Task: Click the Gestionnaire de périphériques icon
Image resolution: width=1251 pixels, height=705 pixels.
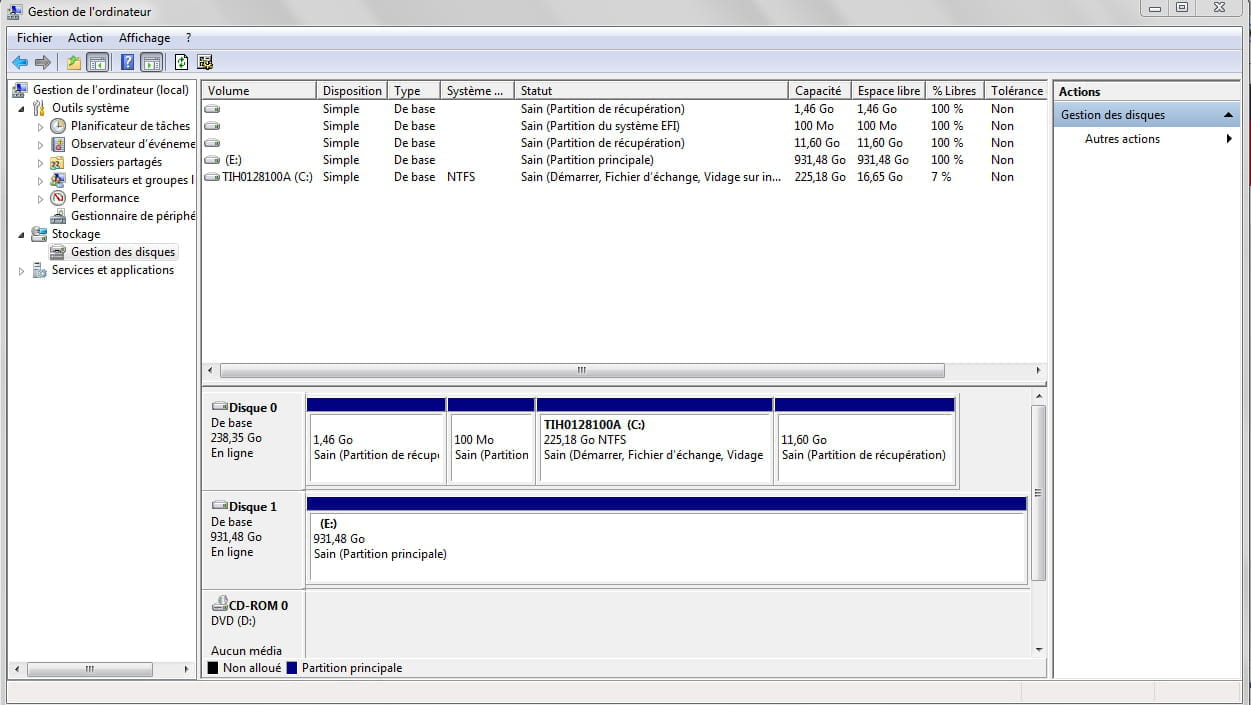Action: coord(58,216)
